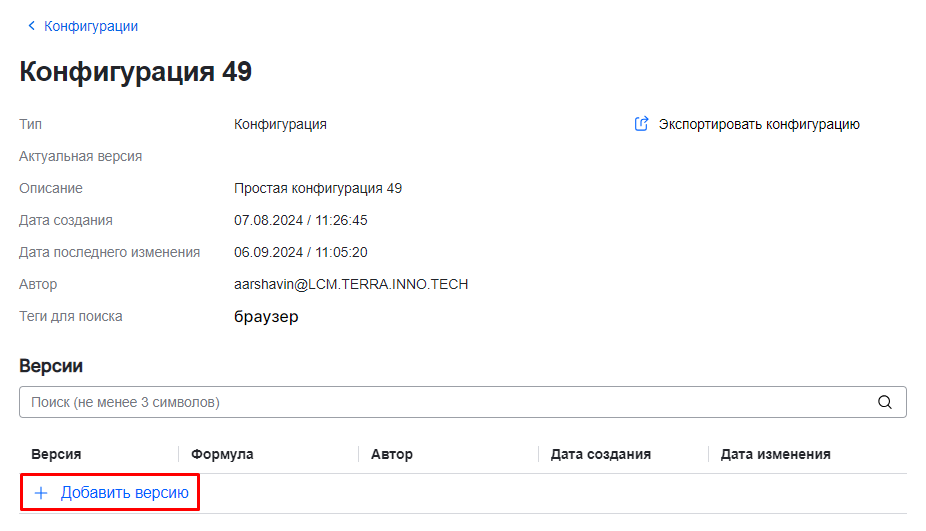This screenshot has width=926, height=531.
Task: Click the Формула column header
Action: coord(222,454)
